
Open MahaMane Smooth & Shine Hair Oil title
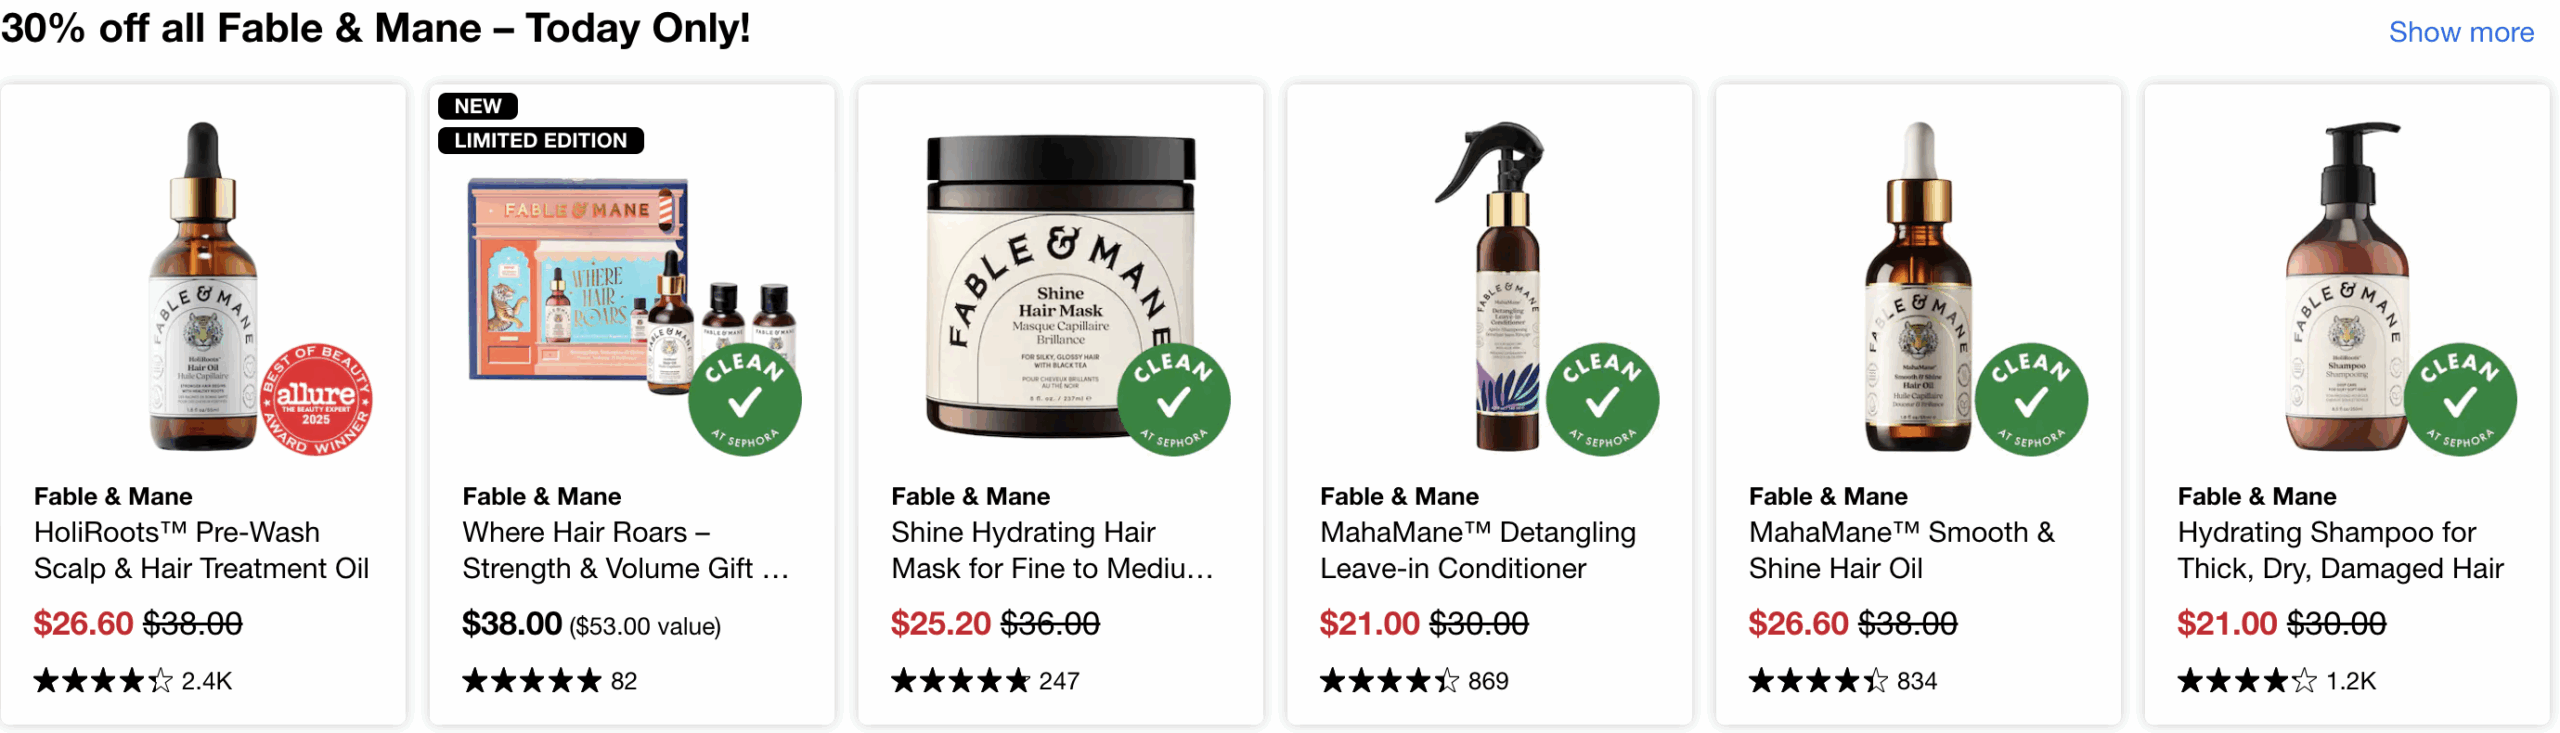tap(1902, 550)
